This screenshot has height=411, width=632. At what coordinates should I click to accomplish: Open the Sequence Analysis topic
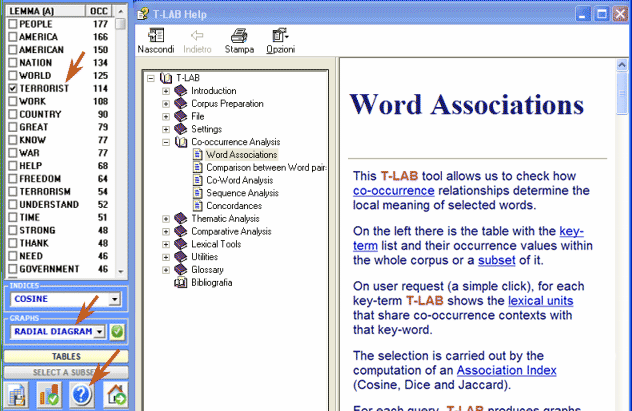point(242,193)
